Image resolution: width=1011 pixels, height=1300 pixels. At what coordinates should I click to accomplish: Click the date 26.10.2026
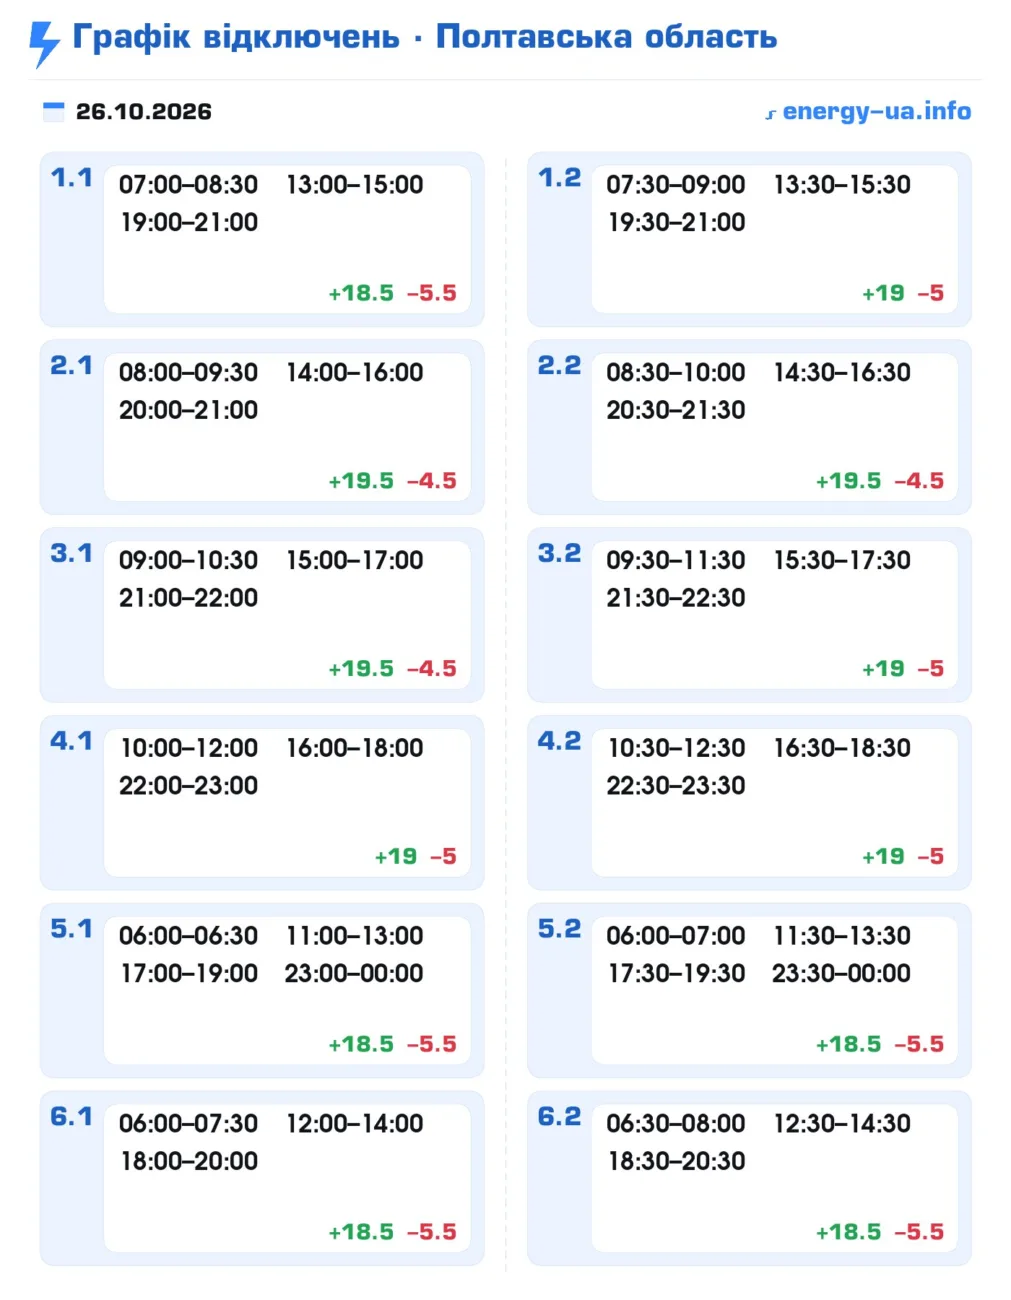[144, 112]
